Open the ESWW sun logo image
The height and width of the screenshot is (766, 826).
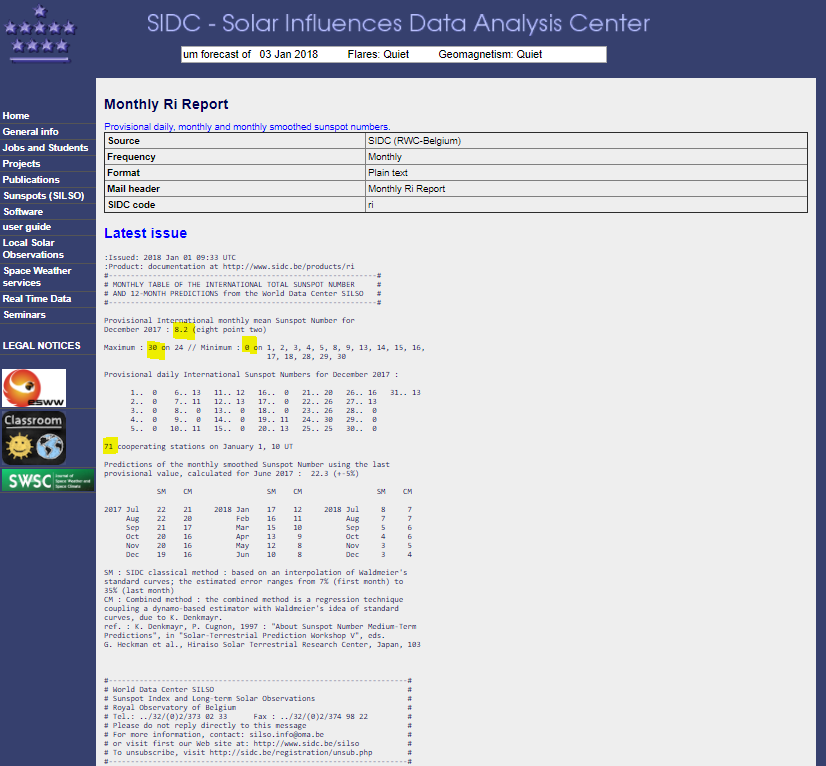click(34, 388)
